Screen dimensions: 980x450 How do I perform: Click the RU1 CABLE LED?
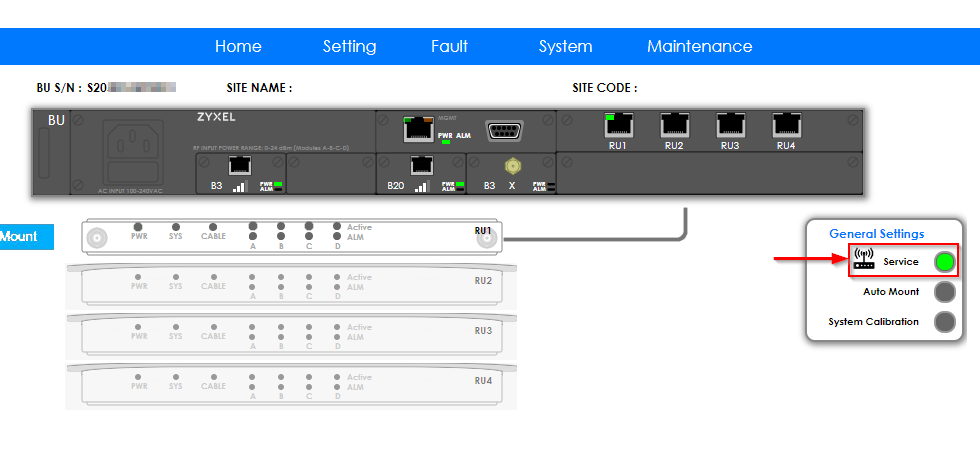(213, 227)
